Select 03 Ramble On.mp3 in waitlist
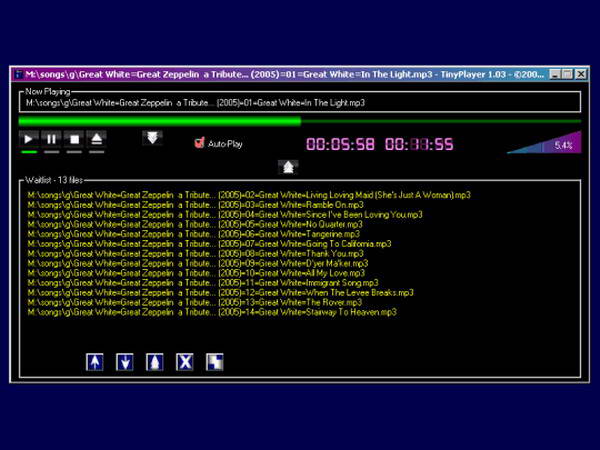 [x=195, y=205]
